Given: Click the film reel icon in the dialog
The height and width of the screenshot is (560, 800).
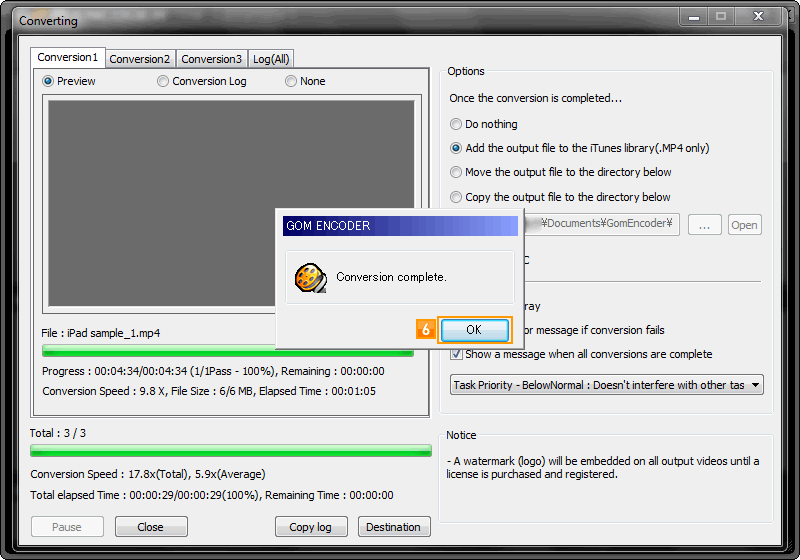Looking at the screenshot, I should (x=311, y=278).
